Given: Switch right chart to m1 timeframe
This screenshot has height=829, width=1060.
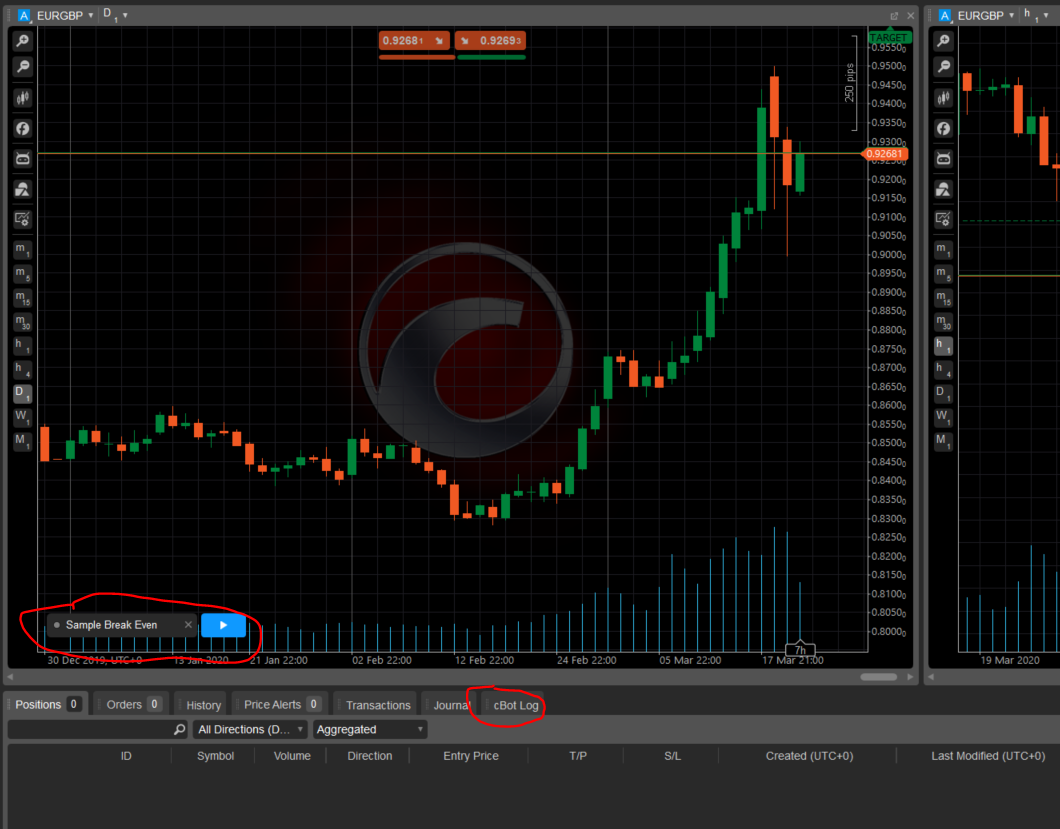Looking at the screenshot, I should [943, 250].
